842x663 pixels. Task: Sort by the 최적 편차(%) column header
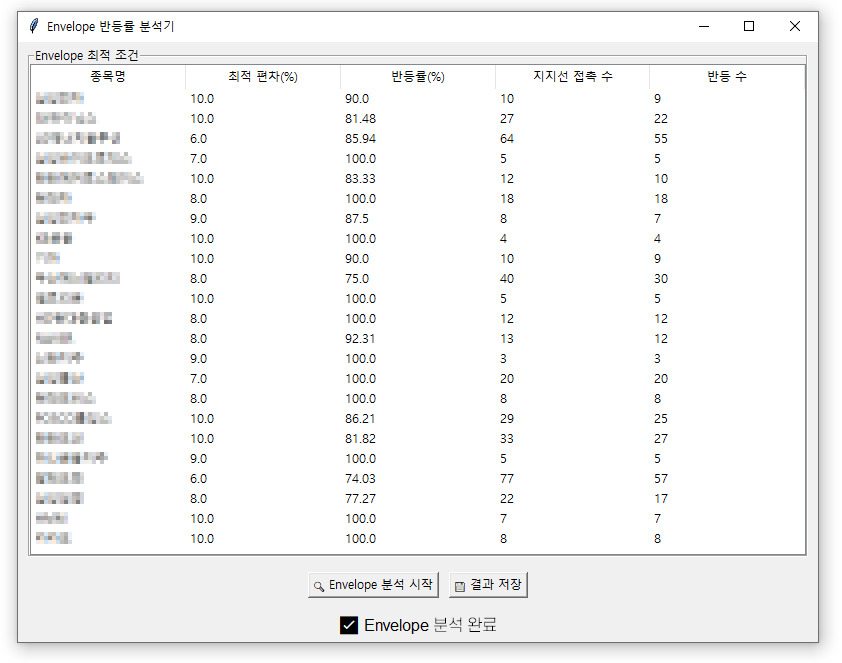tap(263, 76)
